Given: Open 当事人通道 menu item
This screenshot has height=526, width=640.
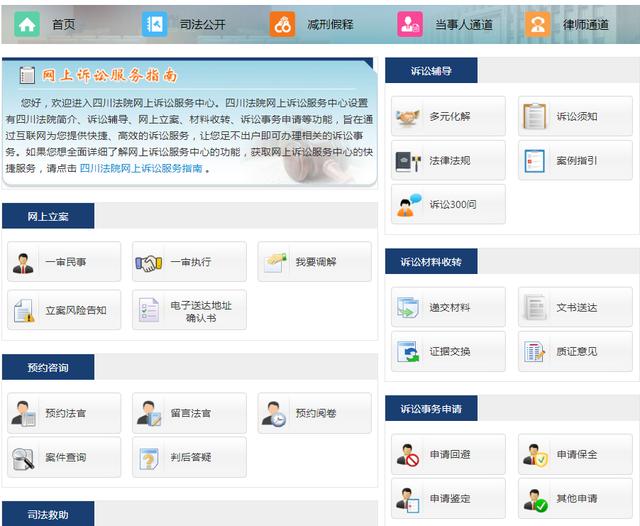Looking at the screenshot, I should 464,24.
